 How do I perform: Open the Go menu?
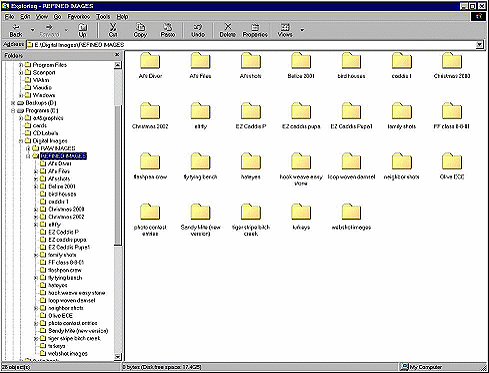pos(57,16)
